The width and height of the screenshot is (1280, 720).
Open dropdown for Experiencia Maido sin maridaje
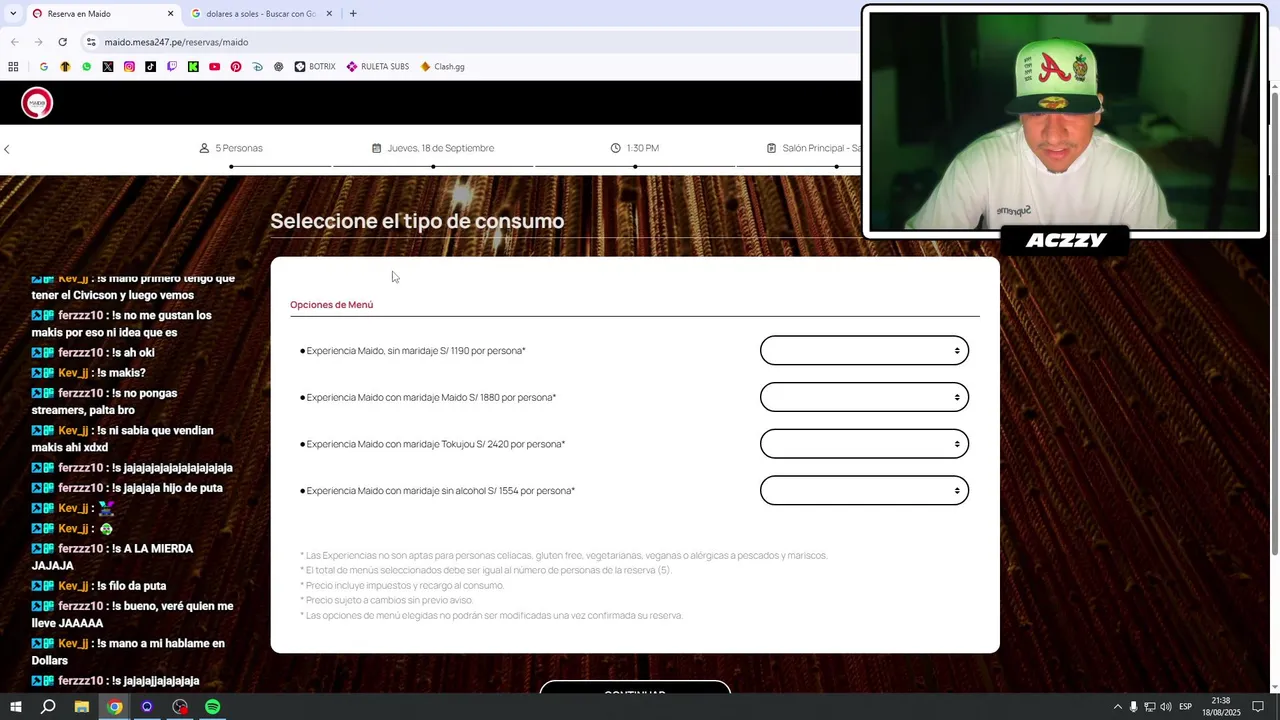point(864,350)
